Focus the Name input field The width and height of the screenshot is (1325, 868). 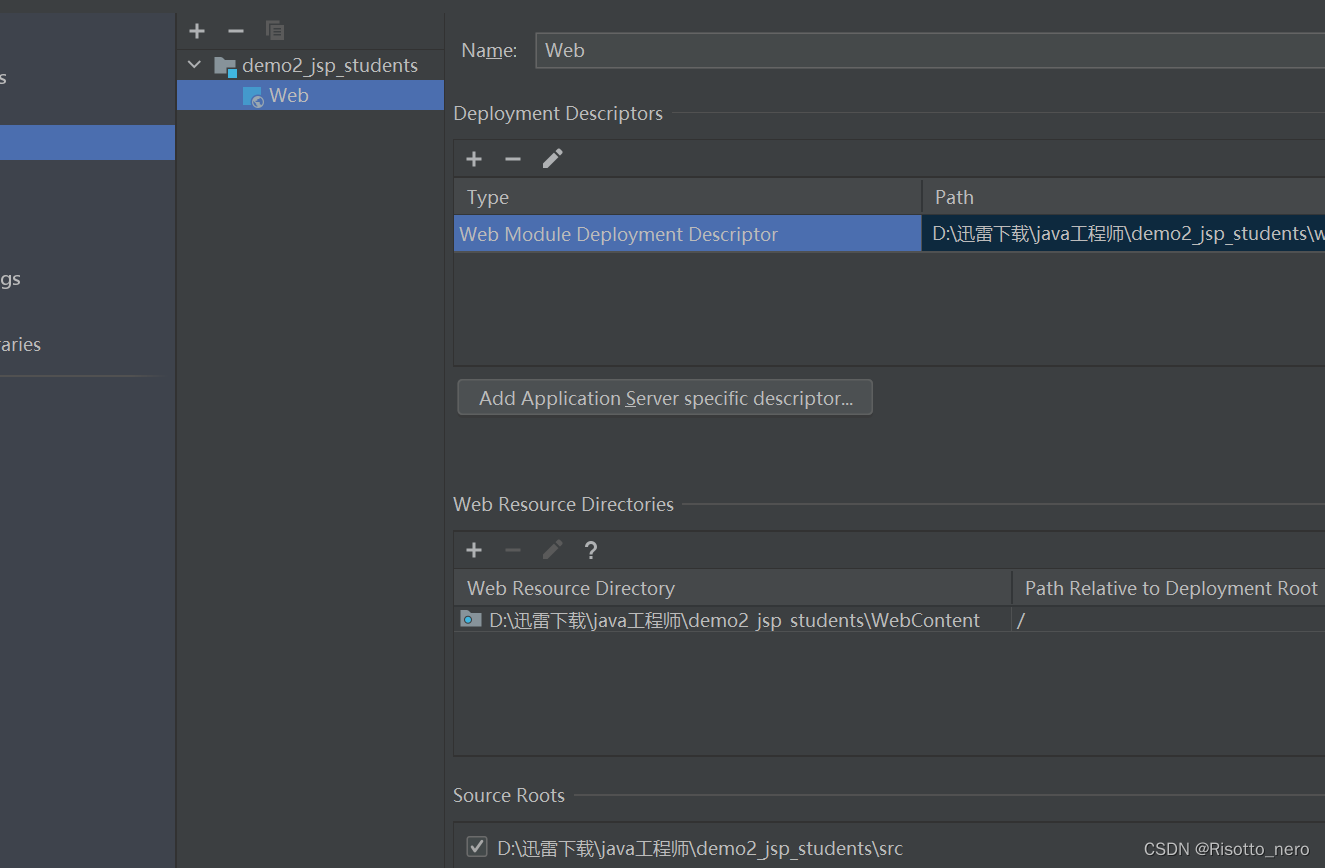(930, 50)
